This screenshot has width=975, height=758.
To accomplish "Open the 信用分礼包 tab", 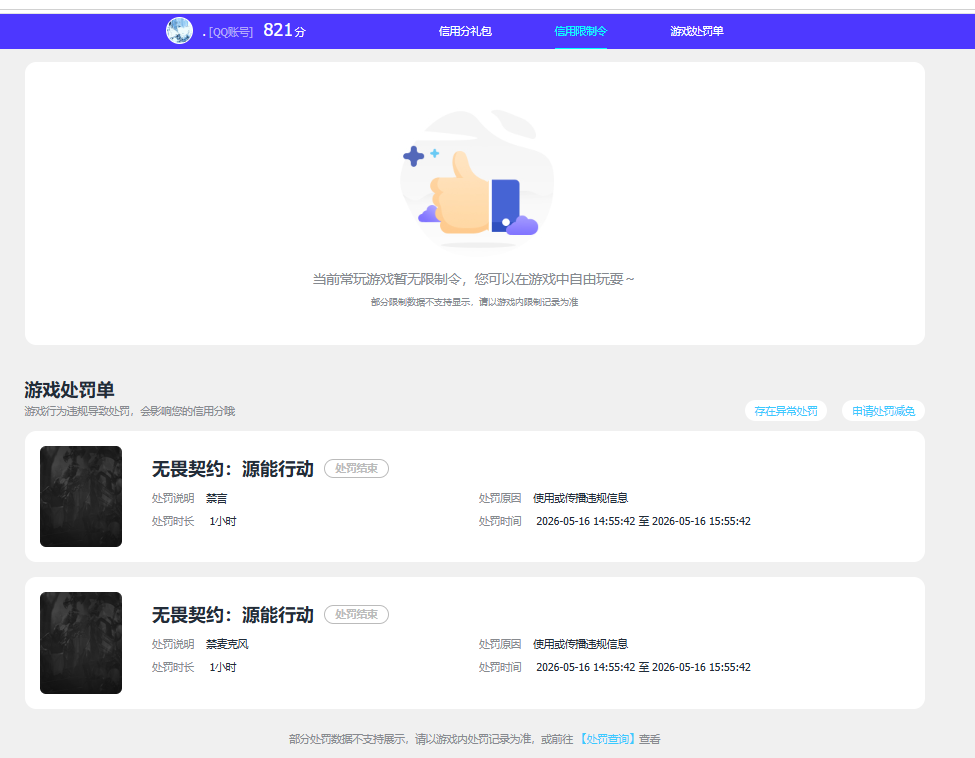I will click(465, 31).
